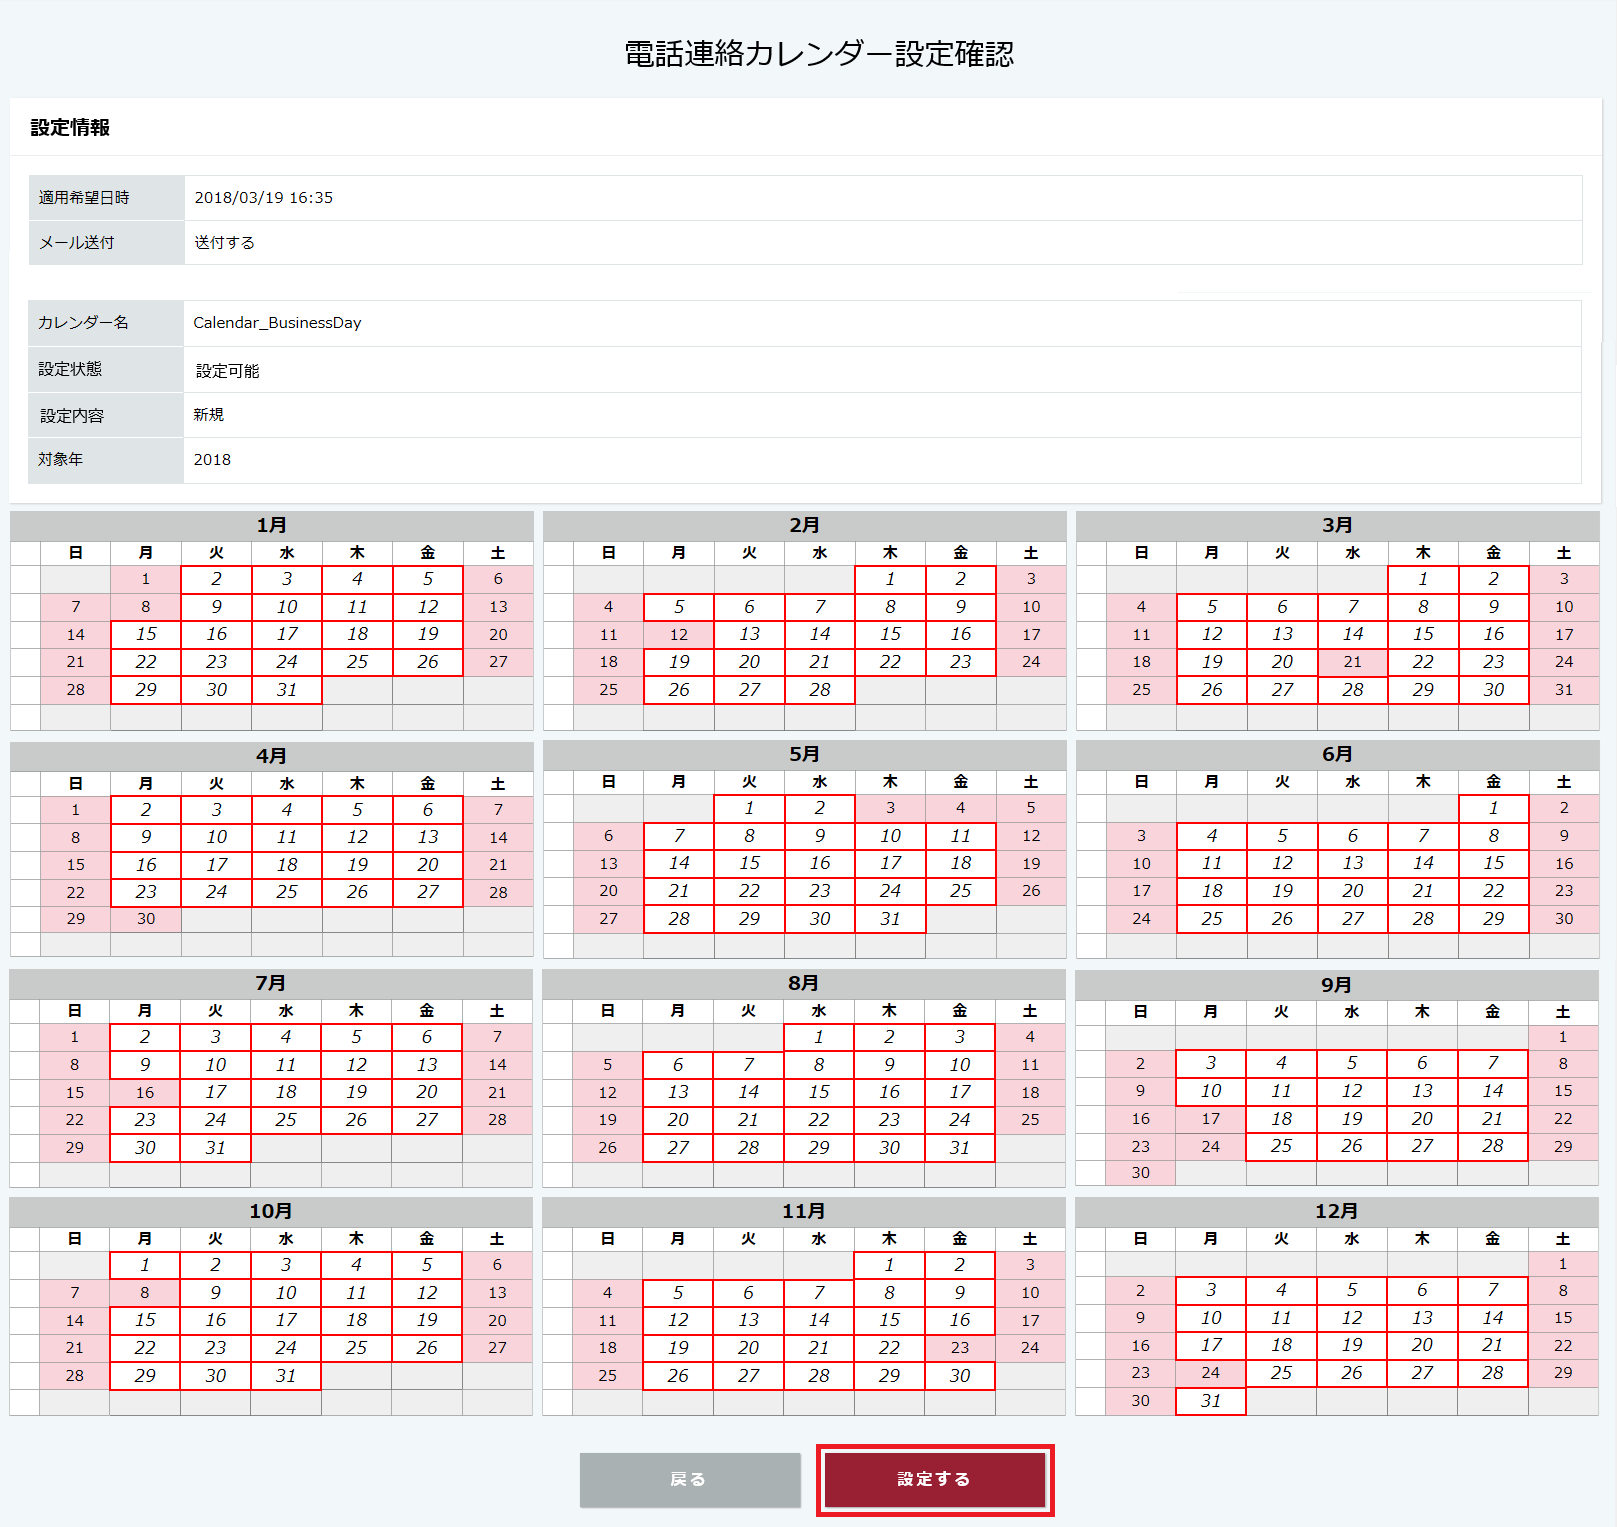The height and width of the screenshot is (1527, 1617).
Task: Click June 29 date cell
Action: tap(1494, 919)
